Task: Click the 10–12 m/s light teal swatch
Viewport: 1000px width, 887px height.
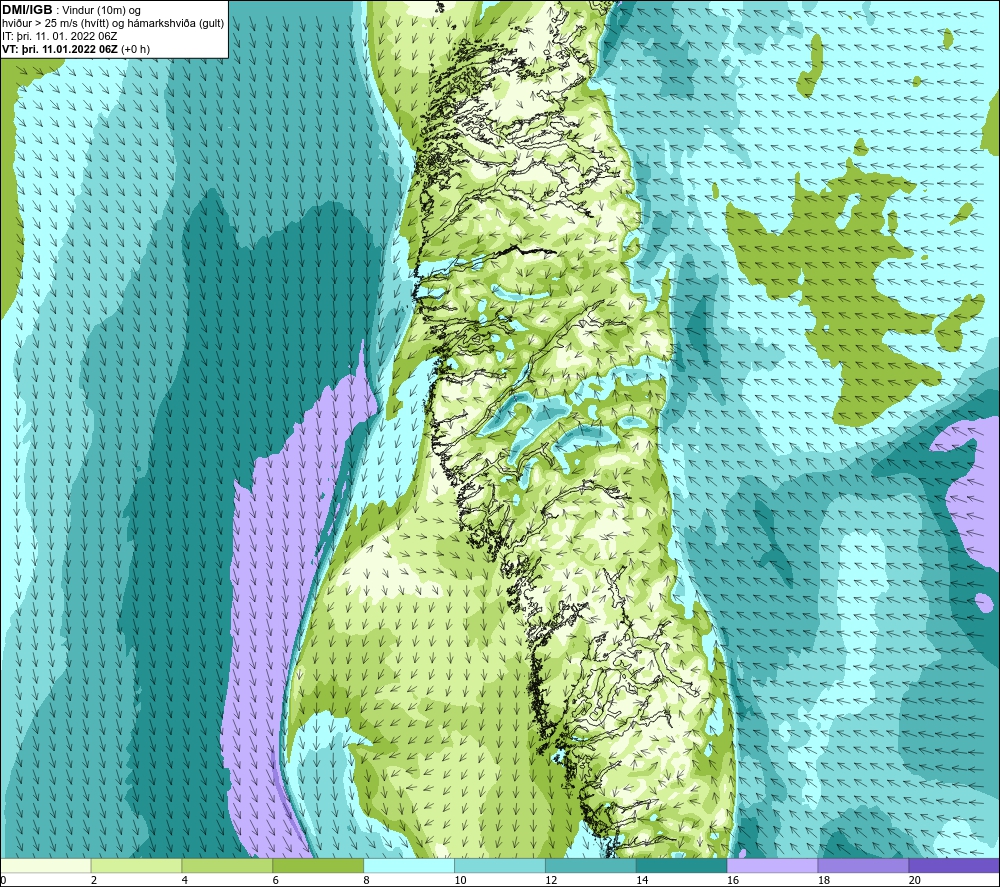Action: (x=500, y=866)
